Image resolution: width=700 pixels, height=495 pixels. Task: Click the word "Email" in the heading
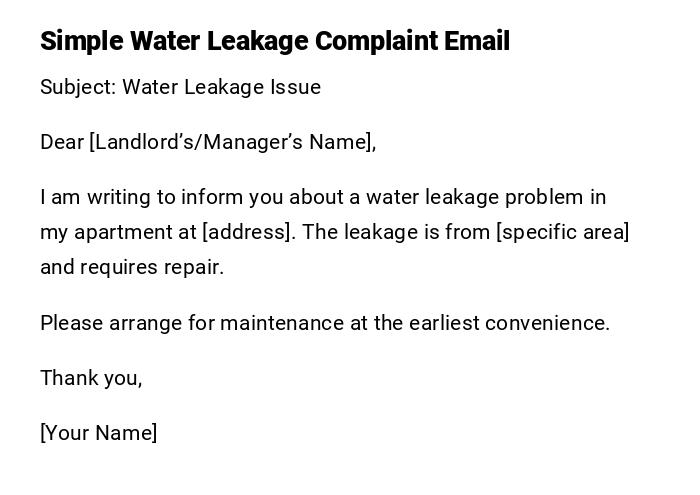click(478, 41)
